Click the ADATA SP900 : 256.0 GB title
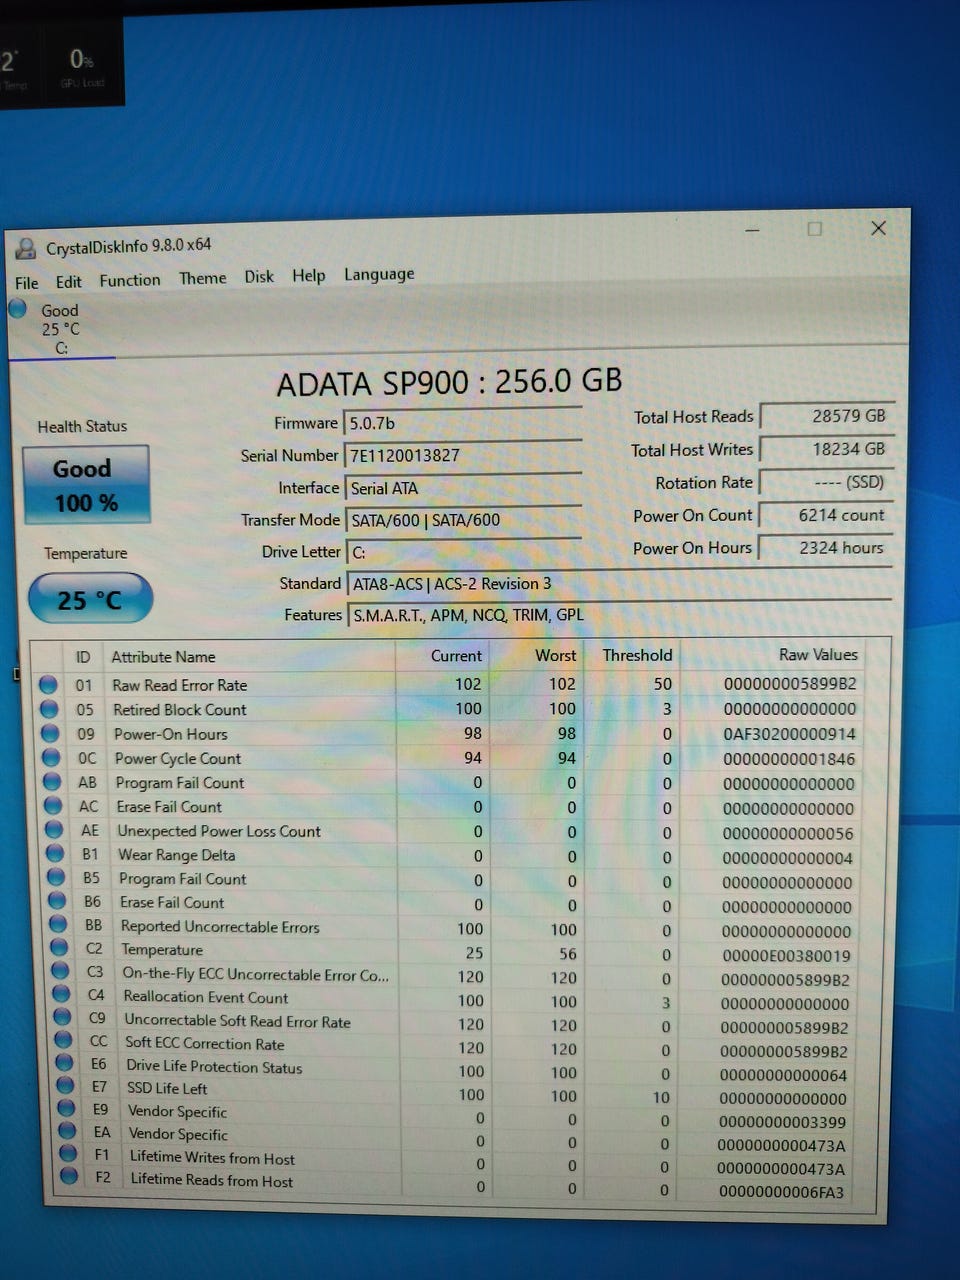 449,381
